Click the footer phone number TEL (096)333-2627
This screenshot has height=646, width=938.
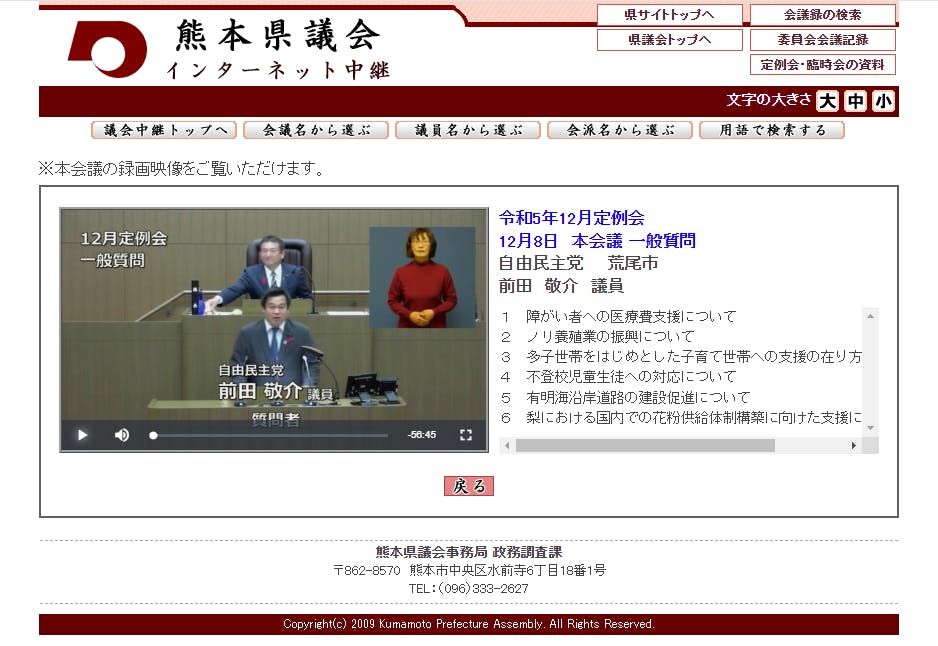469,589
